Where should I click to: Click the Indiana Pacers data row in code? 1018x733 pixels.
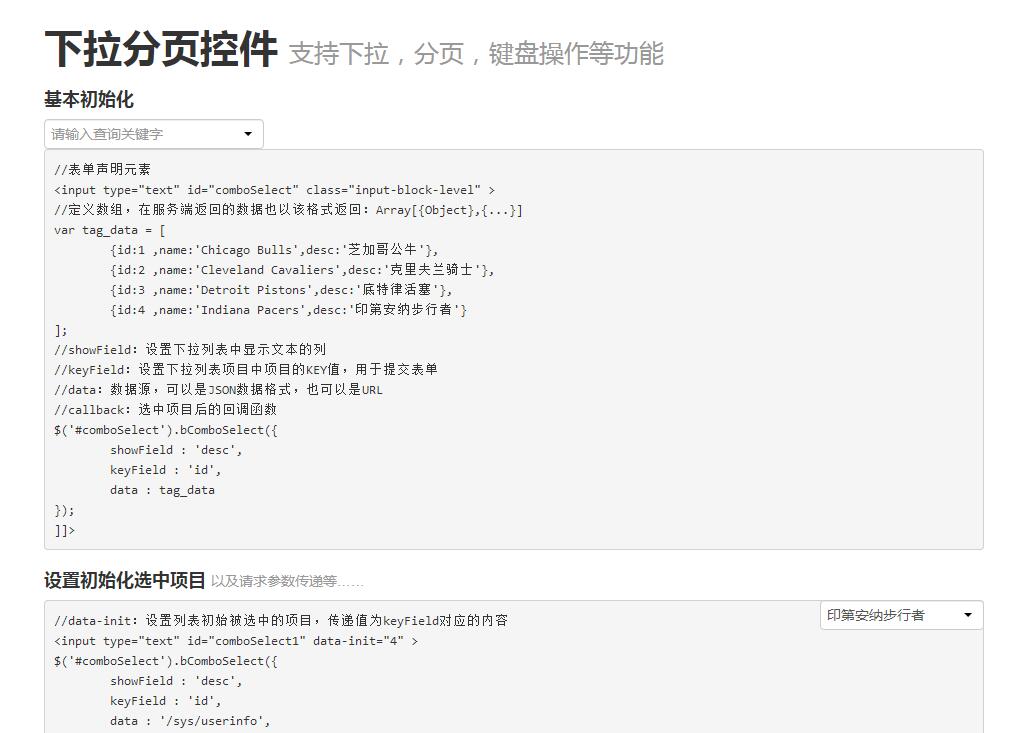[288, 309]
